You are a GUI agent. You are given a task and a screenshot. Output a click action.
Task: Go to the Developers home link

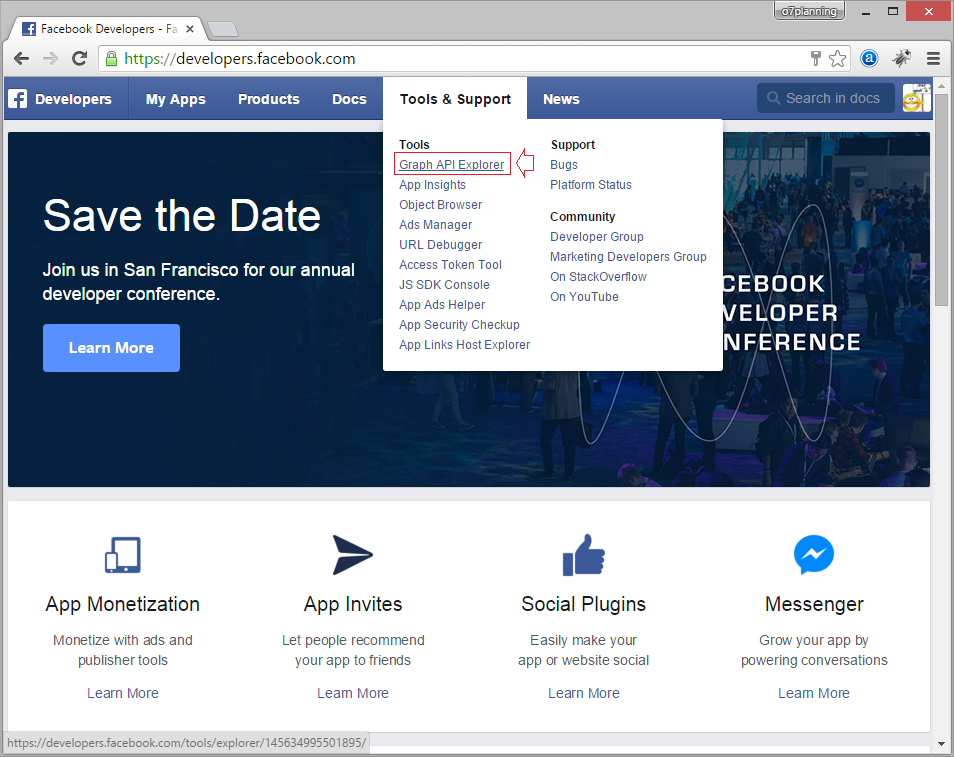[x=73, y=99]
